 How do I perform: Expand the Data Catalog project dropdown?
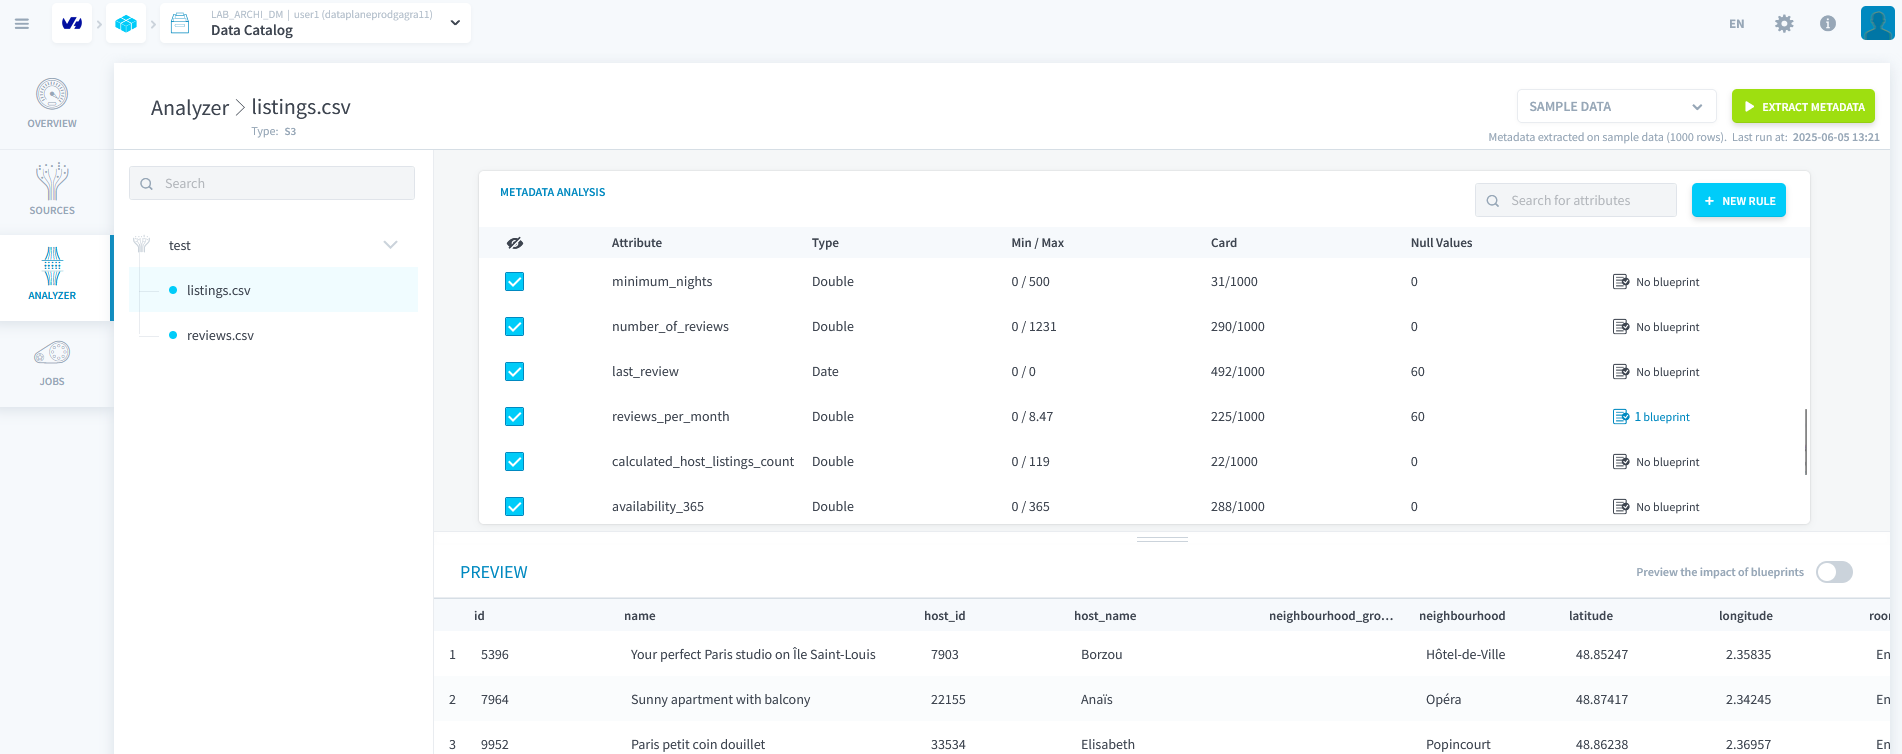455,23
